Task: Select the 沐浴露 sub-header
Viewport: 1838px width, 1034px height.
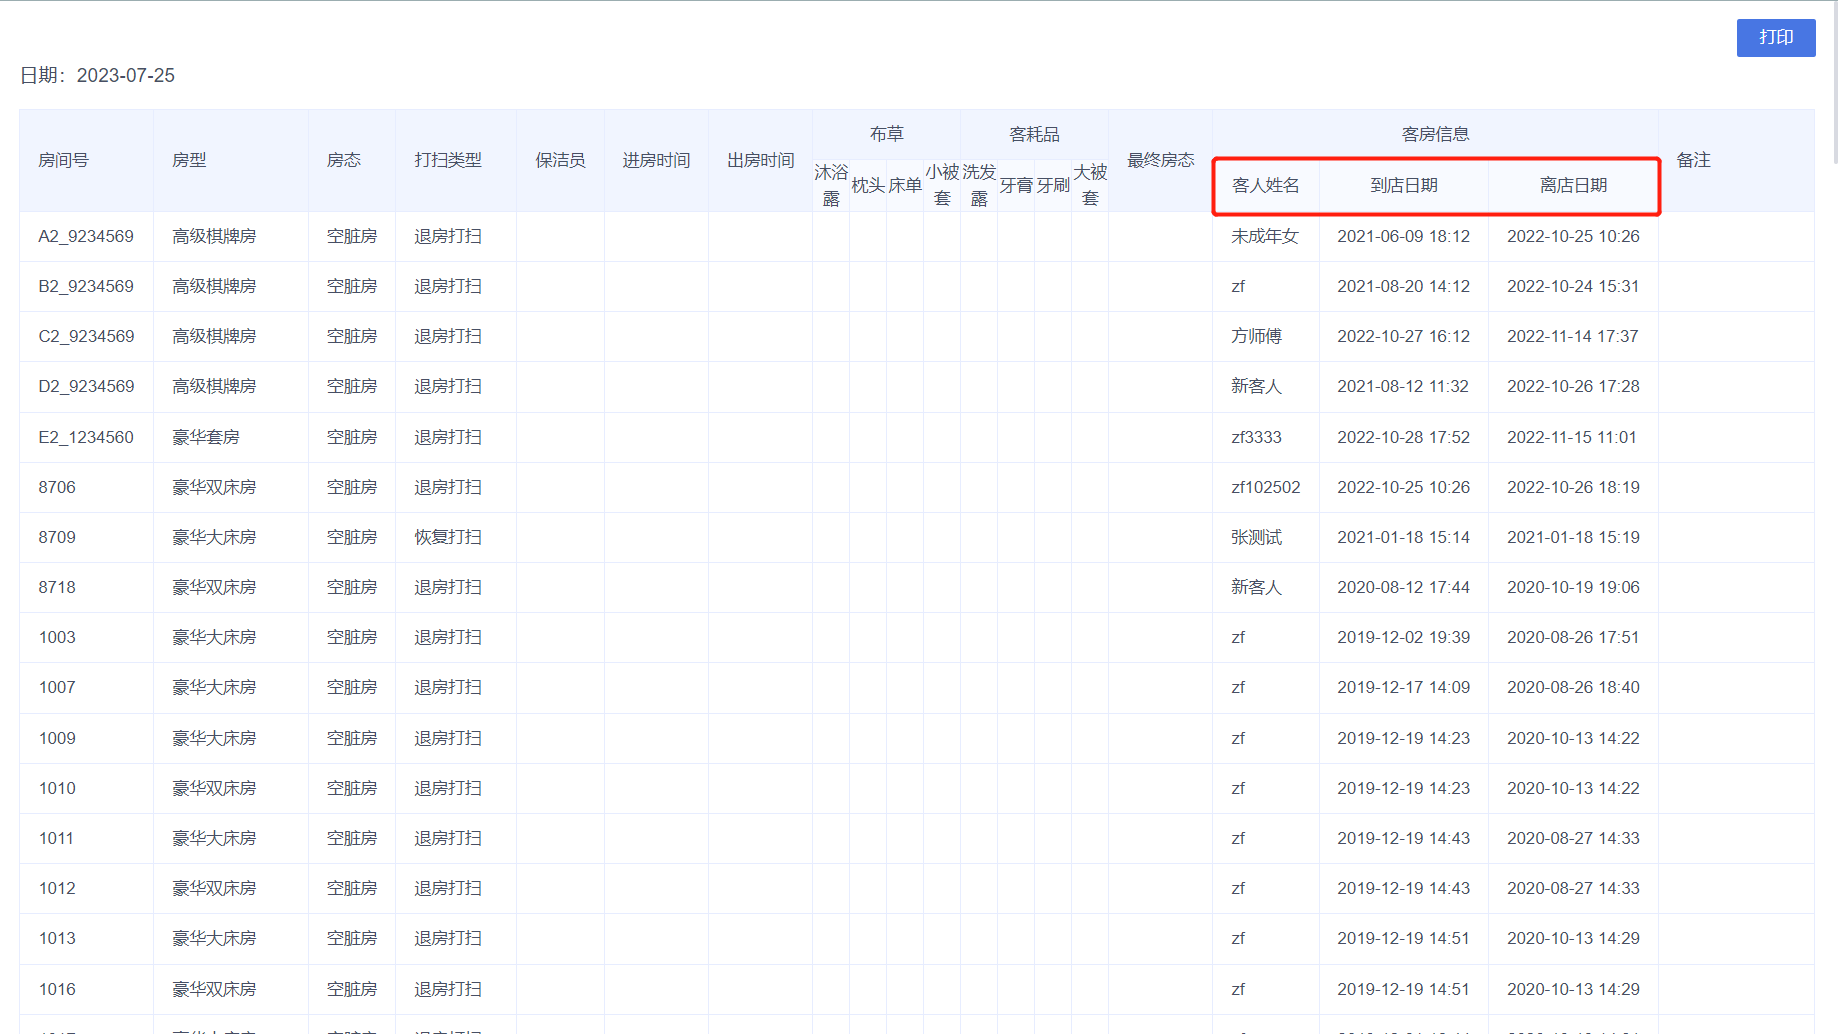Action: [831, 185]
